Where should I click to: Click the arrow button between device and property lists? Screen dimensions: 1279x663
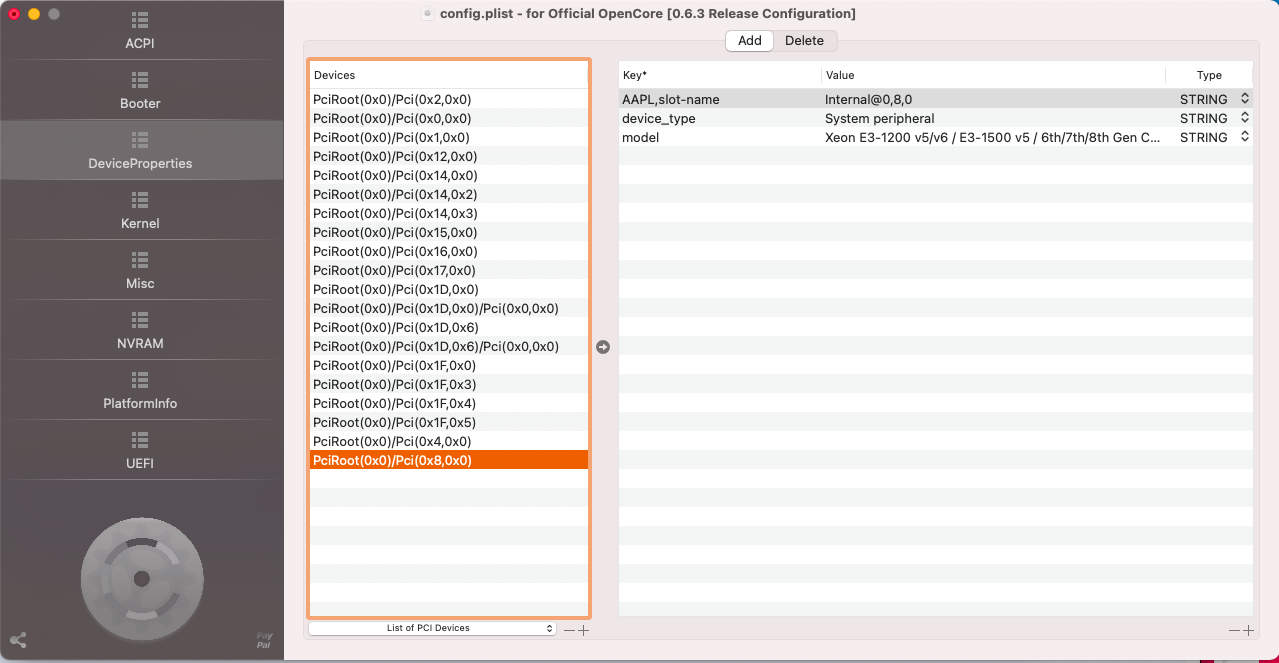click(603, 347)
